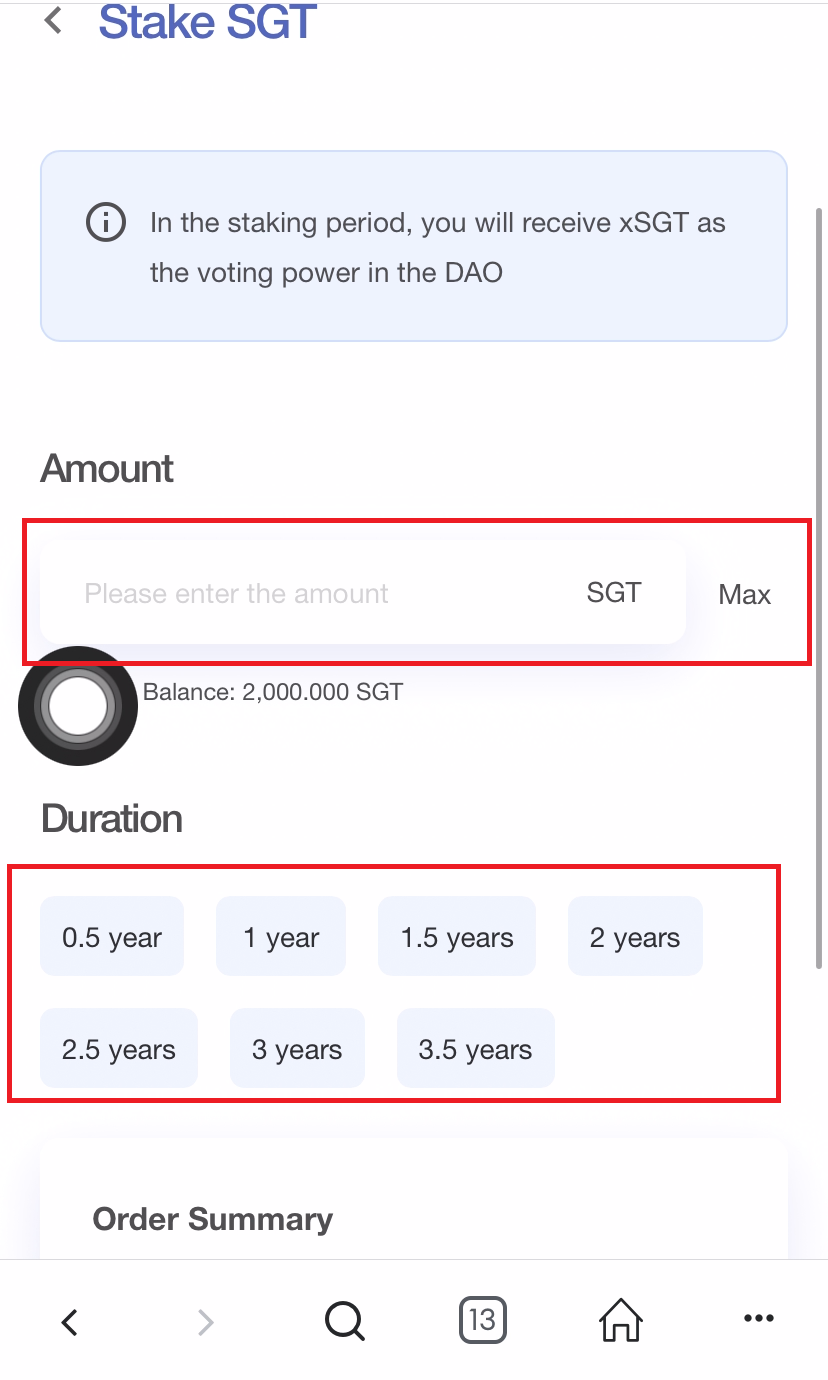Select the 3.5 years duration option
Image resolution: width=828 pixels, height=1380 pixels.
pos(475,1049)
